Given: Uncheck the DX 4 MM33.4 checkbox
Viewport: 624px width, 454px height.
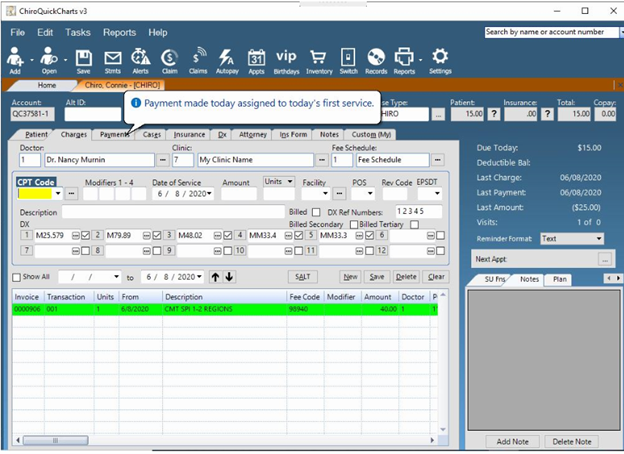Looking at the screenshot, I should click(x=298, y=236).
